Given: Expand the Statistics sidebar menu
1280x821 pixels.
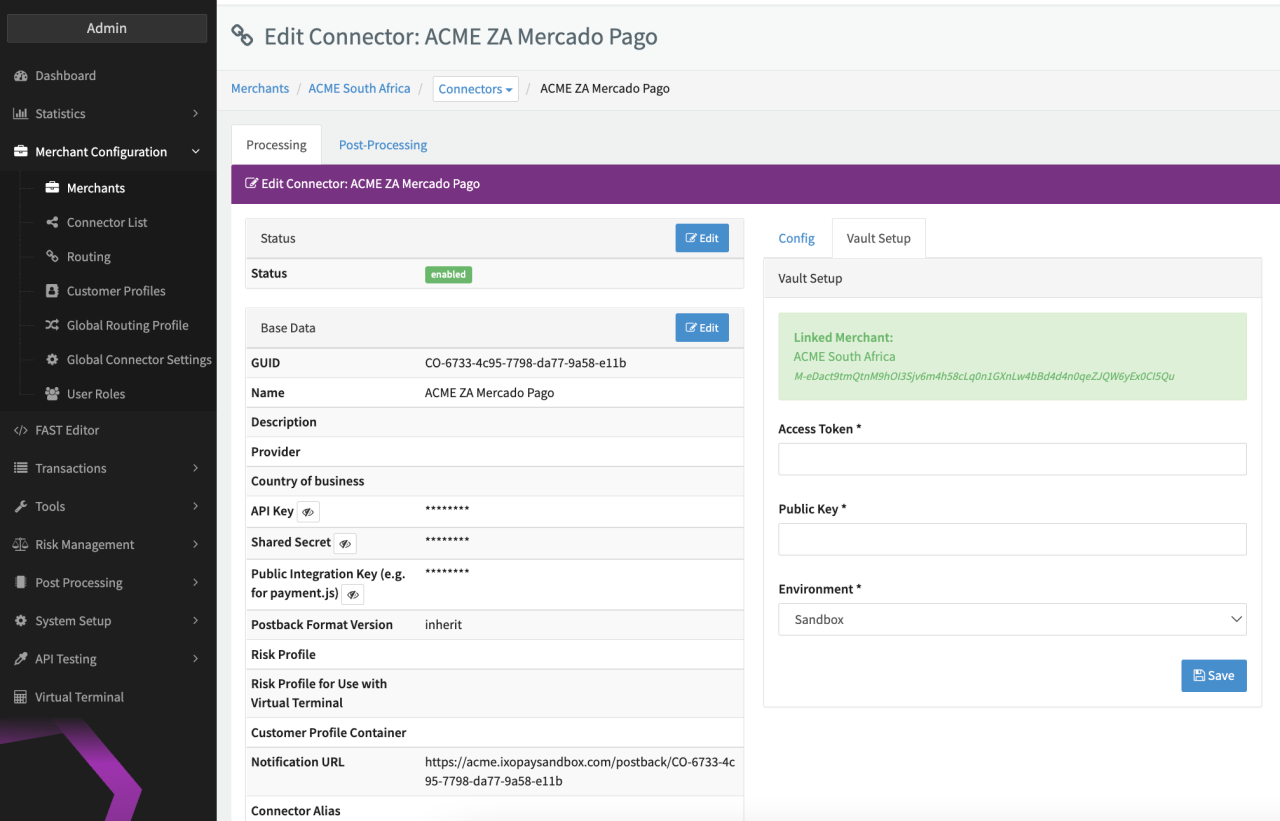Looking at the screenshot, I should [106, 114].
